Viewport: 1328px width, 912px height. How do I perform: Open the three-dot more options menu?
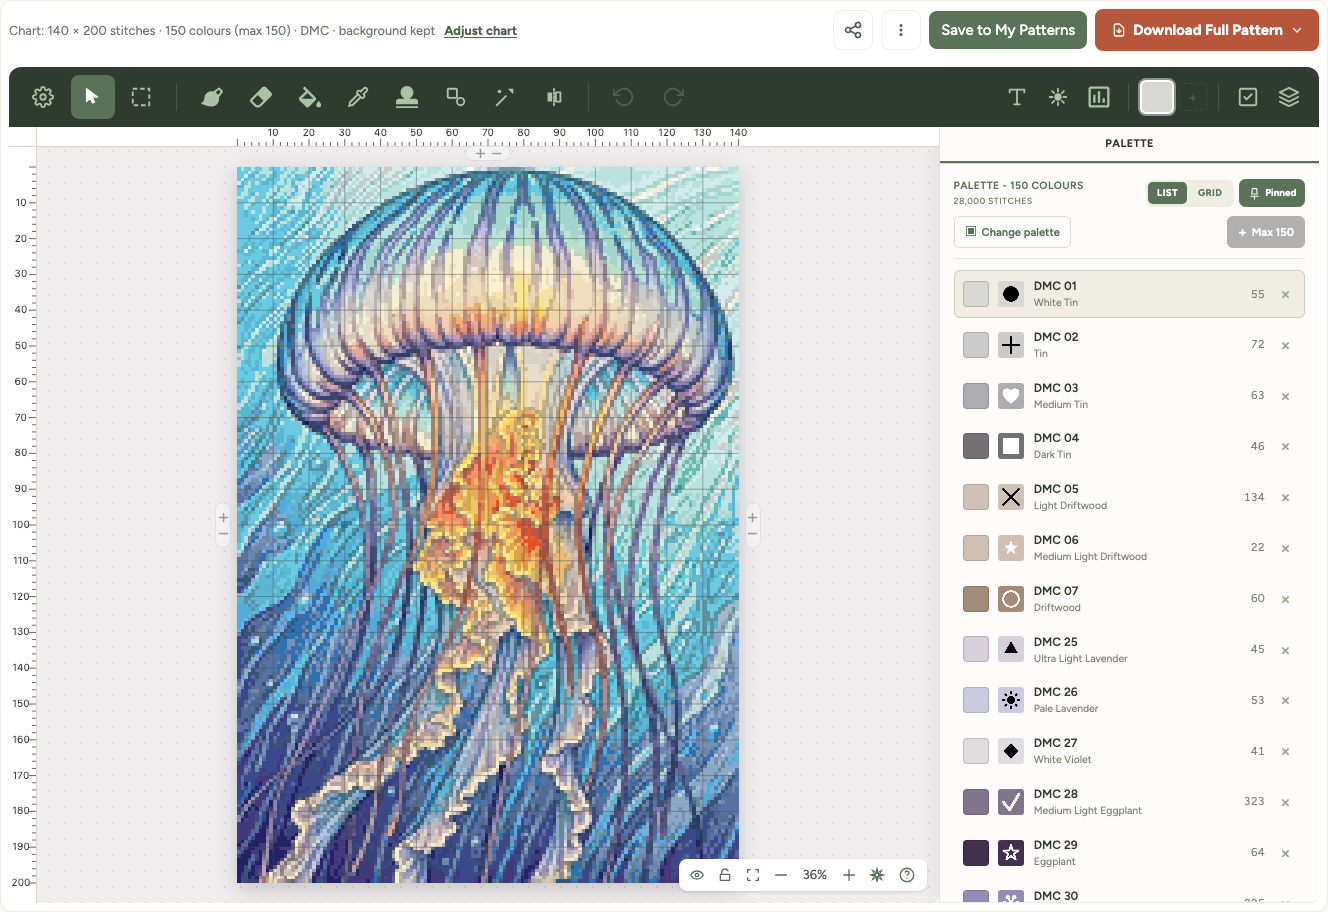[901, 30]
